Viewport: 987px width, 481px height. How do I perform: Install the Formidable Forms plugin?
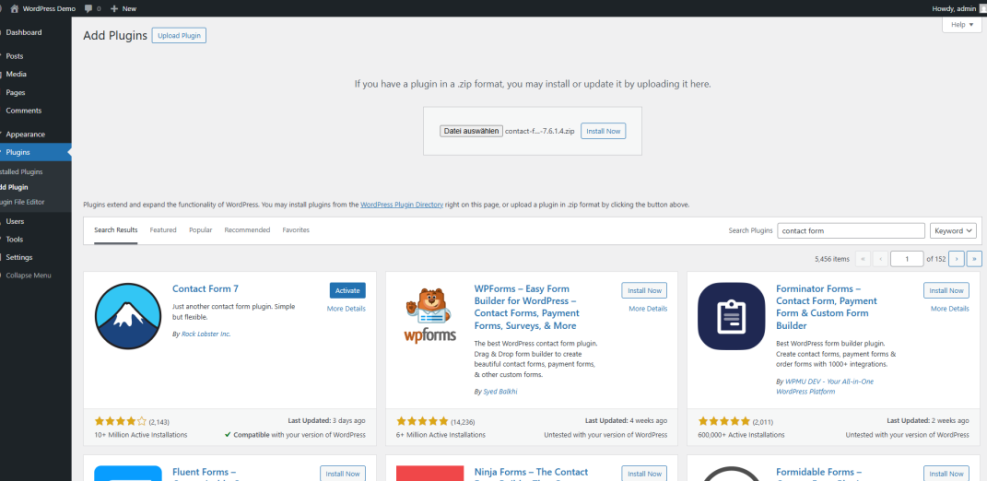click(x=946, y=473)
